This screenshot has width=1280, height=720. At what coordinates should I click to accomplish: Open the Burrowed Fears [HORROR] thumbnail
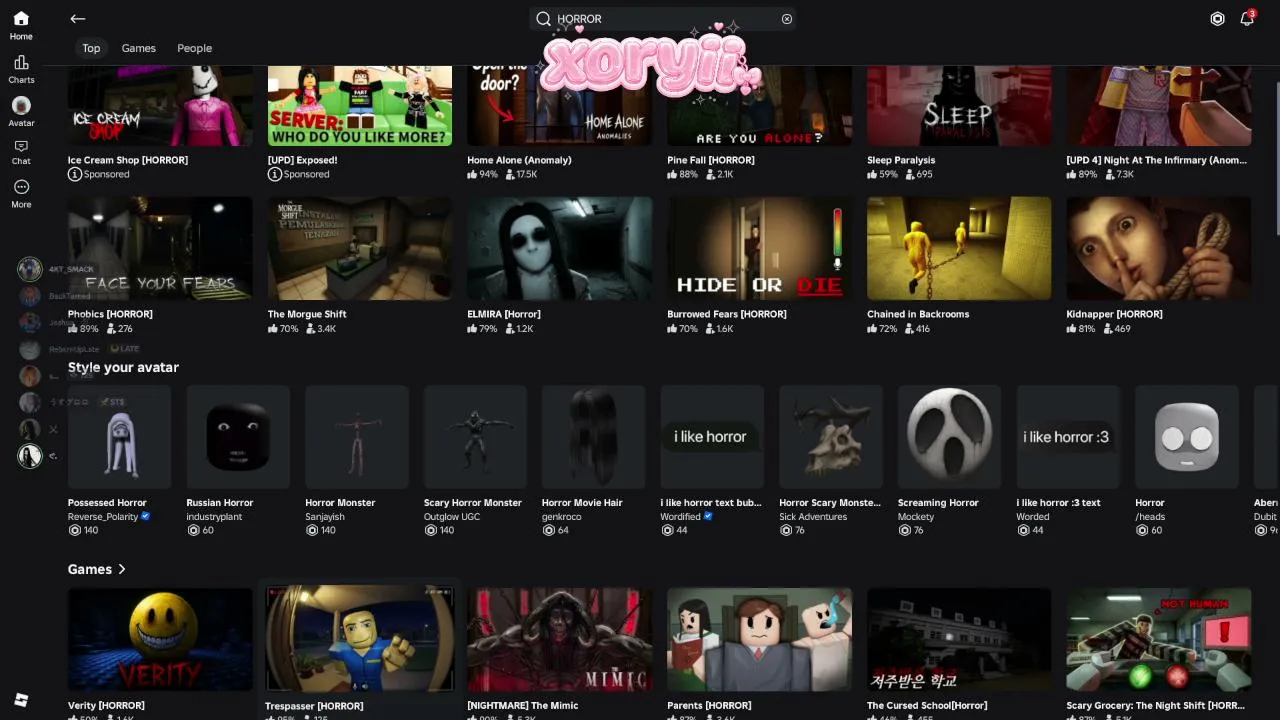point(760,248)
